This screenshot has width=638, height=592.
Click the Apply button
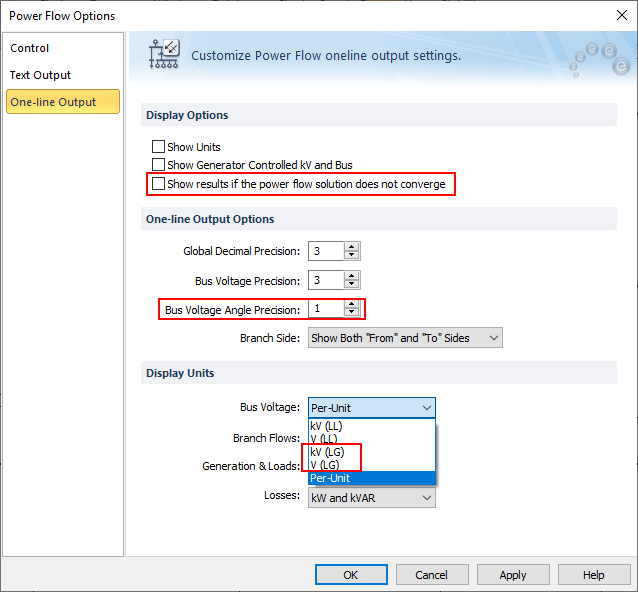(x=512, y=575)
